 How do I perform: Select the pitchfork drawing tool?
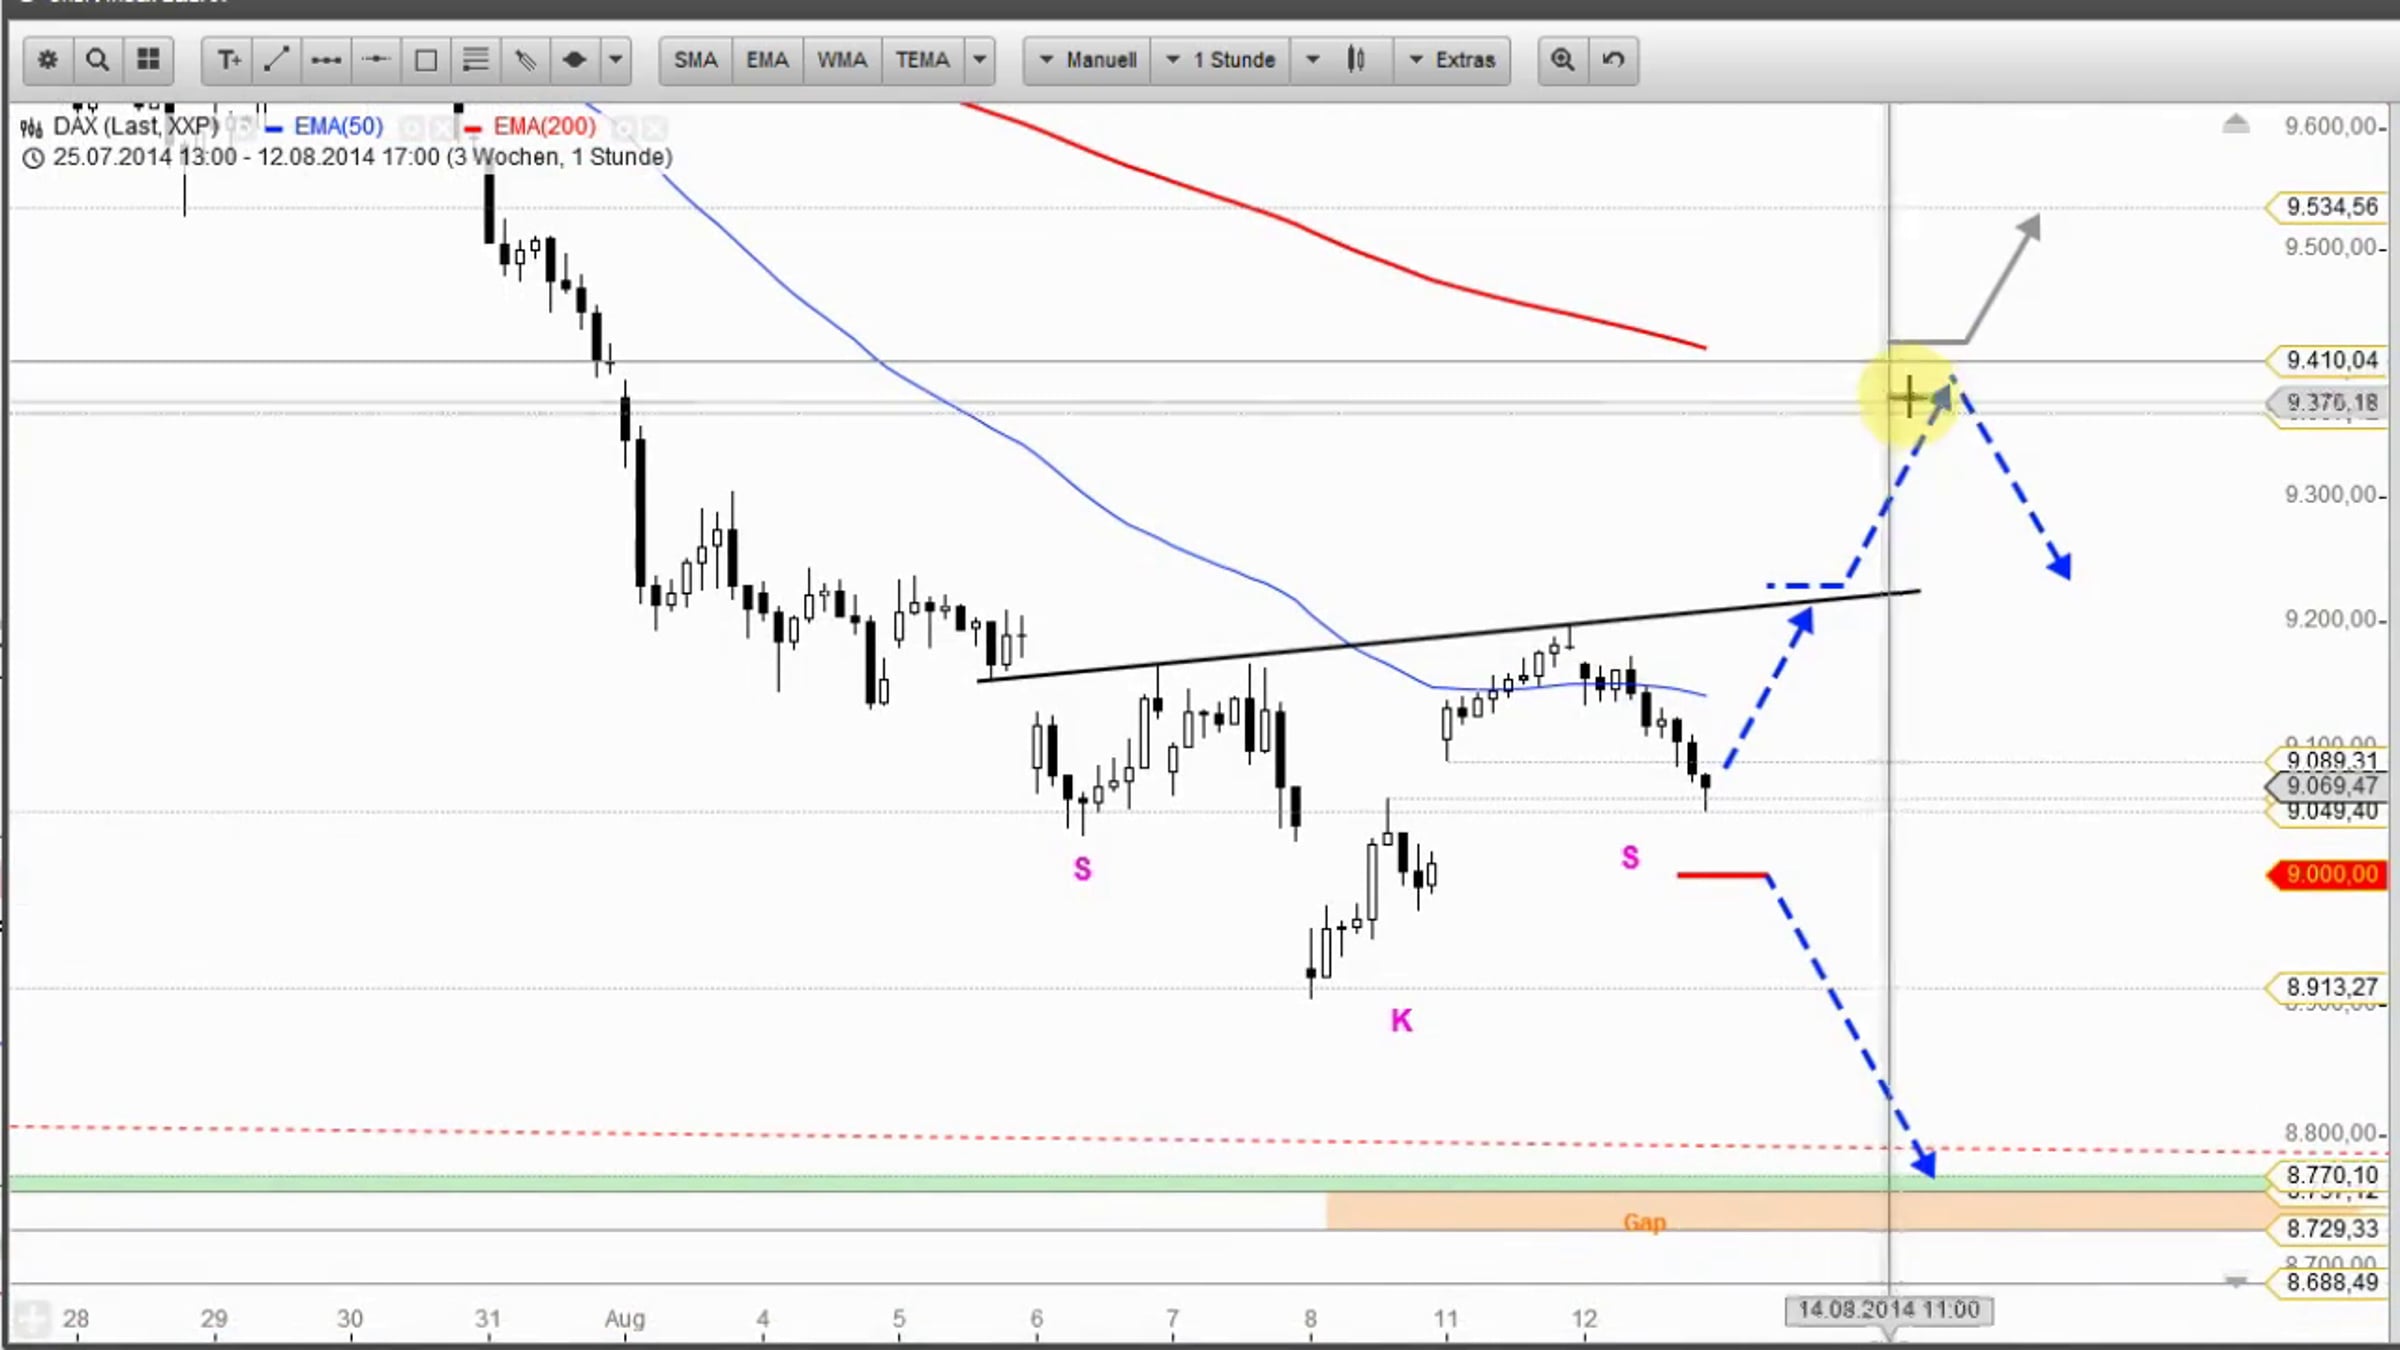tap(525, 60)
